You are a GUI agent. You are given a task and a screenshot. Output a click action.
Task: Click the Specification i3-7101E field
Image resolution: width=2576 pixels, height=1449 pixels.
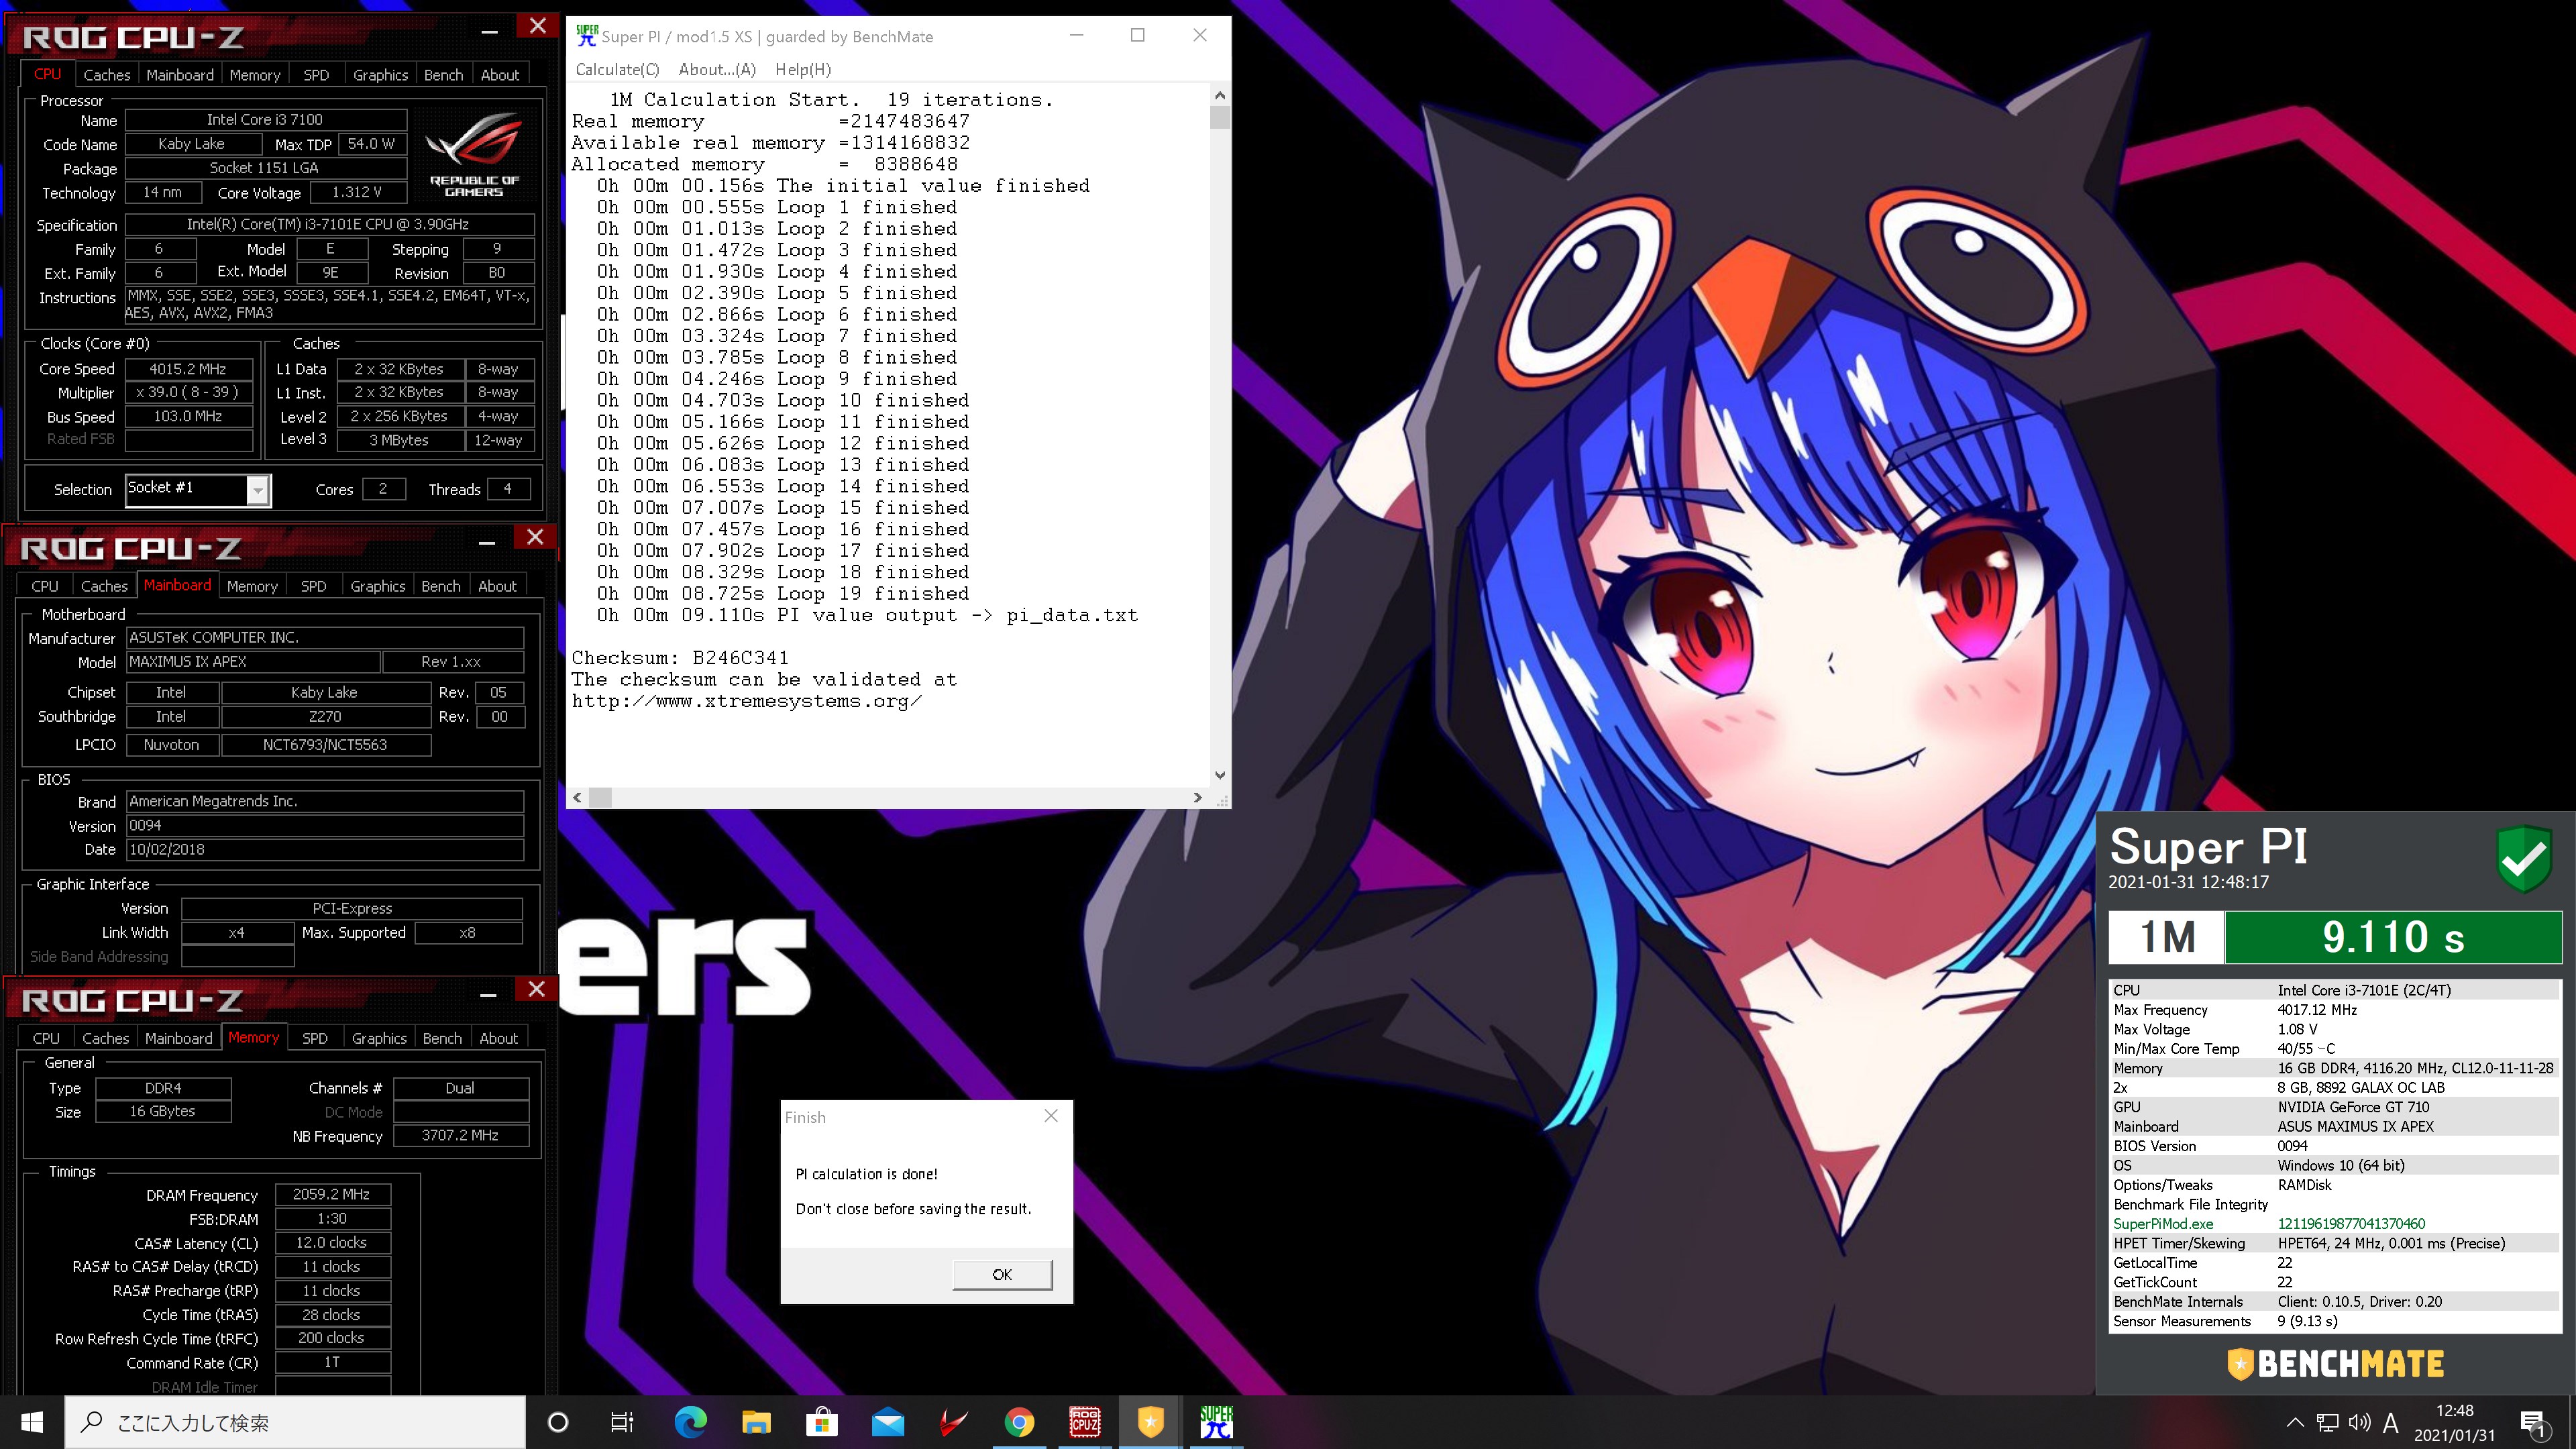click(x=329, y=224)
